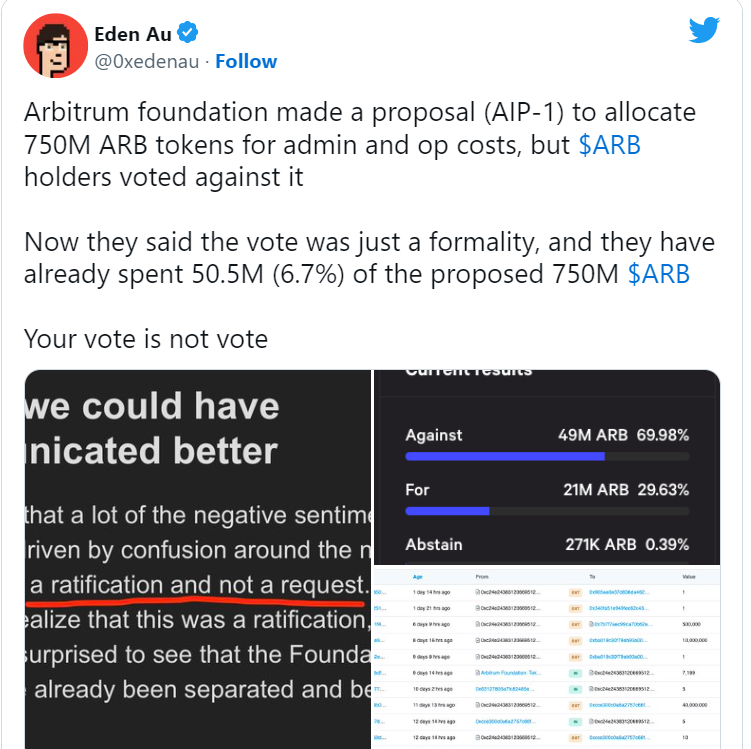Click recipient address in the 10,000,000 row
The height and width of the screenshot is (749, 751).
click(x=618, y=640)
